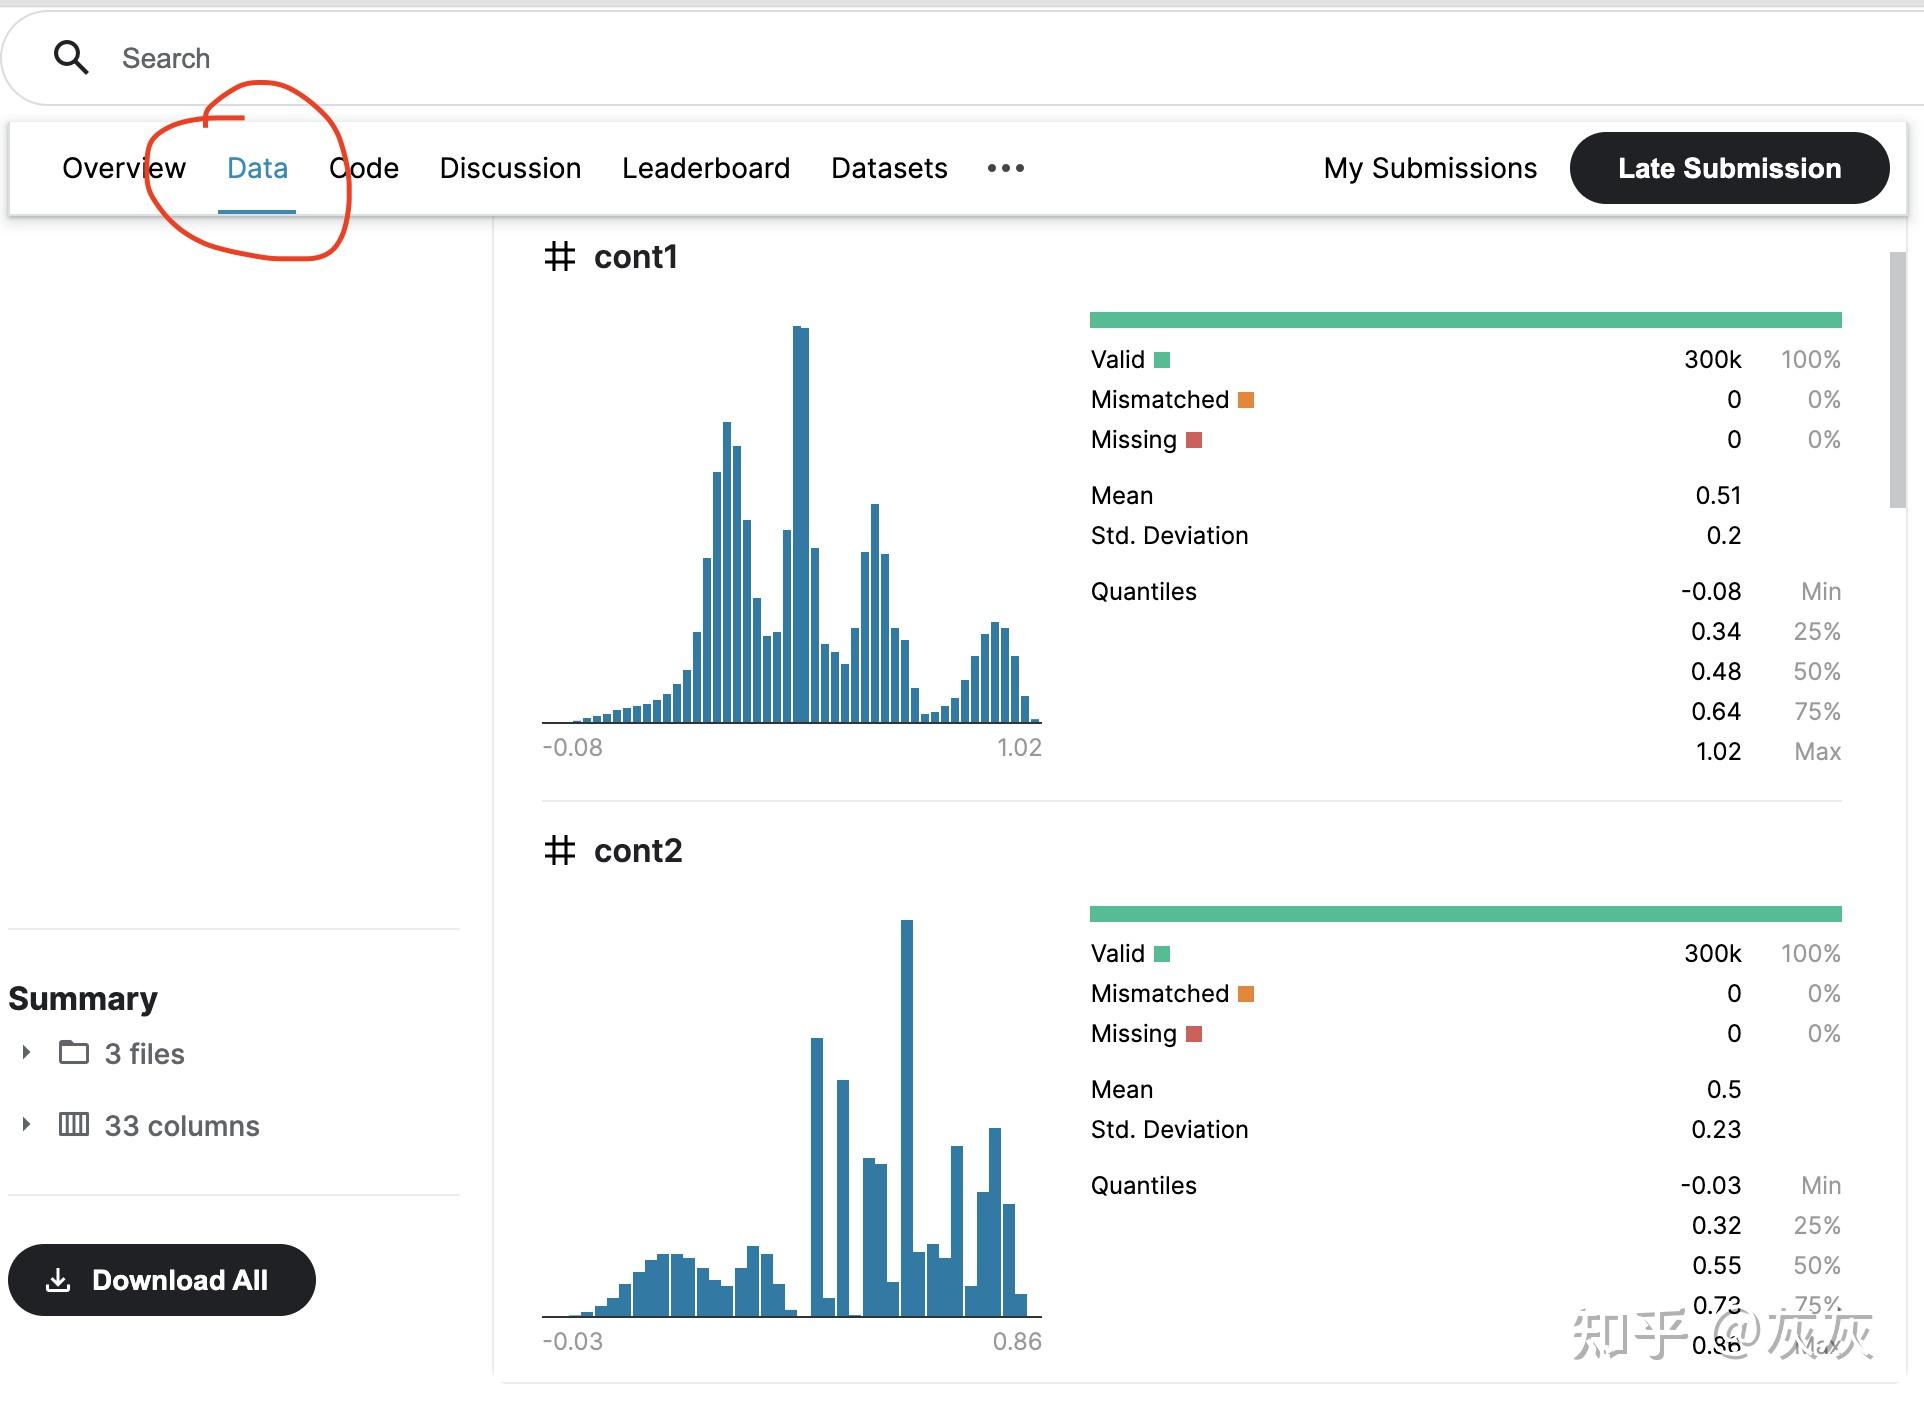Expand the 3 files tree arrow
Viewport: 1924px width, 1412px height.
coord(26,1052)
